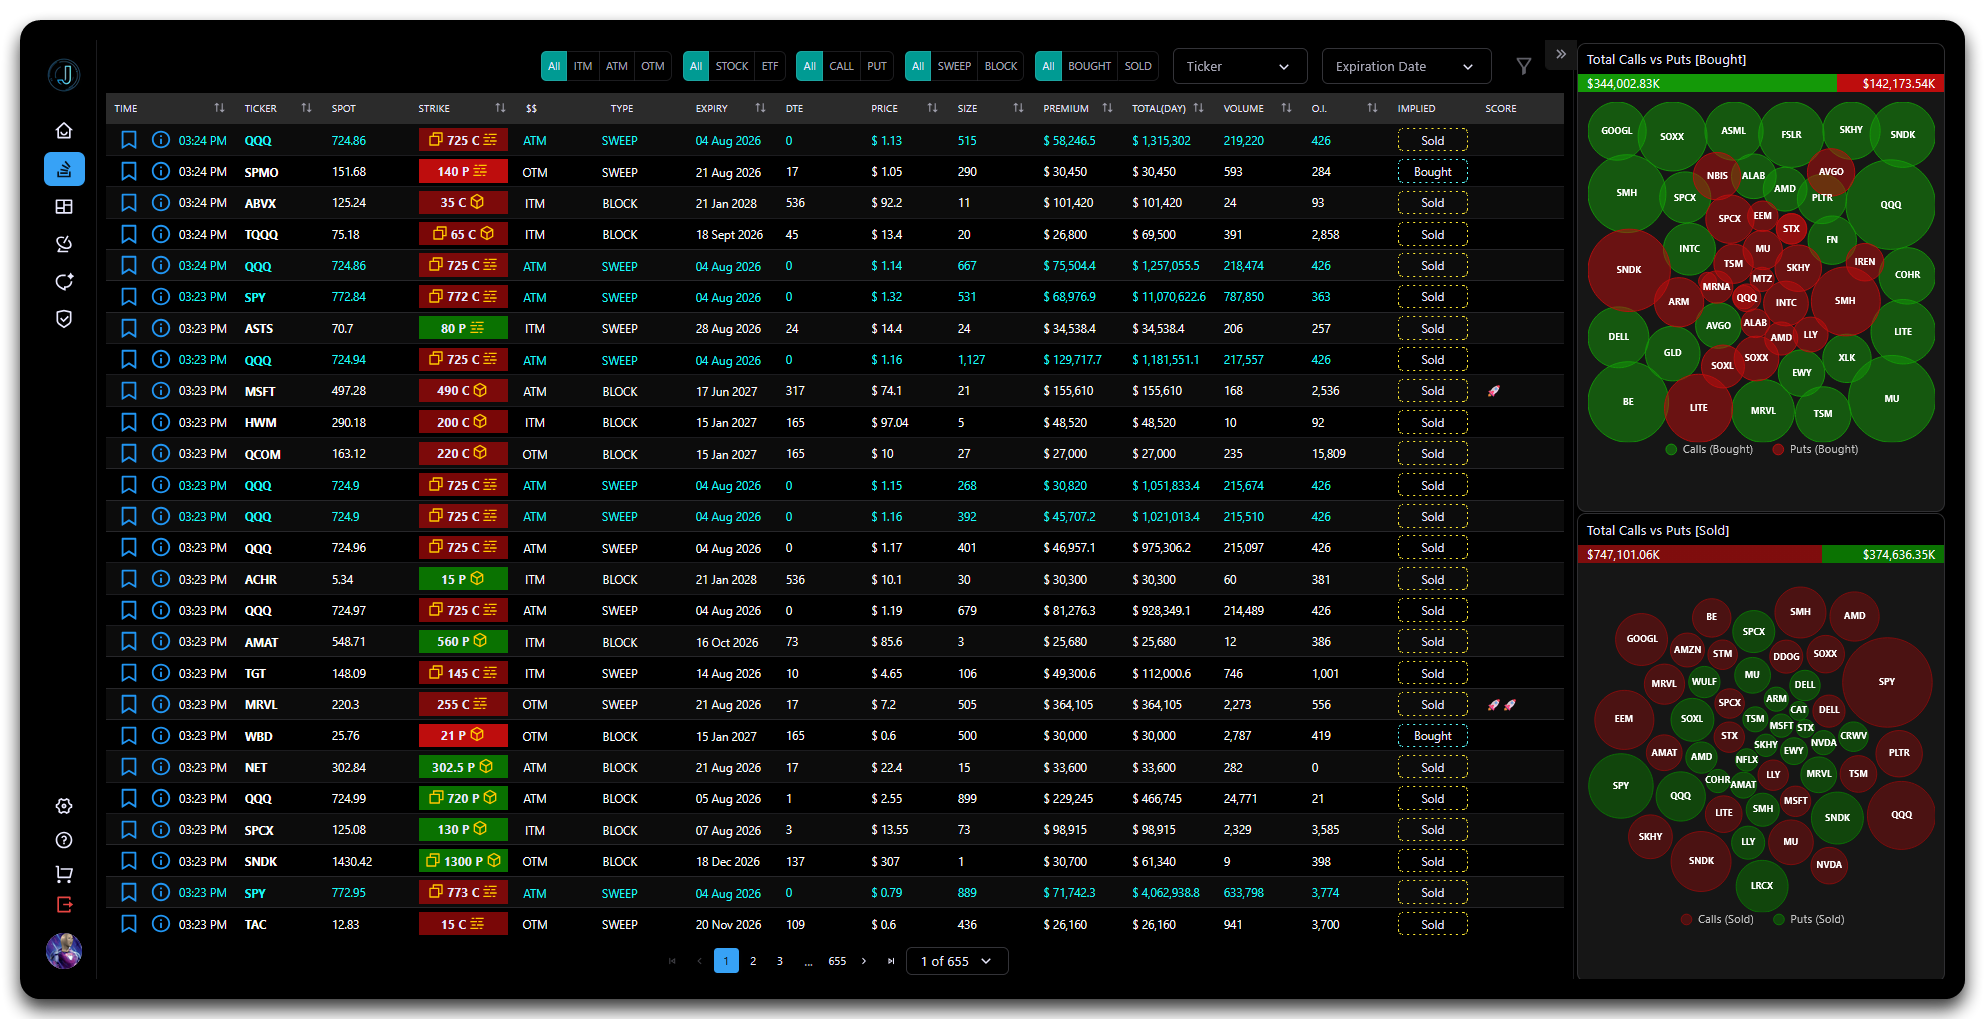Bookmark the ABVX row
1985x1019 pixels.
point(129,203)
